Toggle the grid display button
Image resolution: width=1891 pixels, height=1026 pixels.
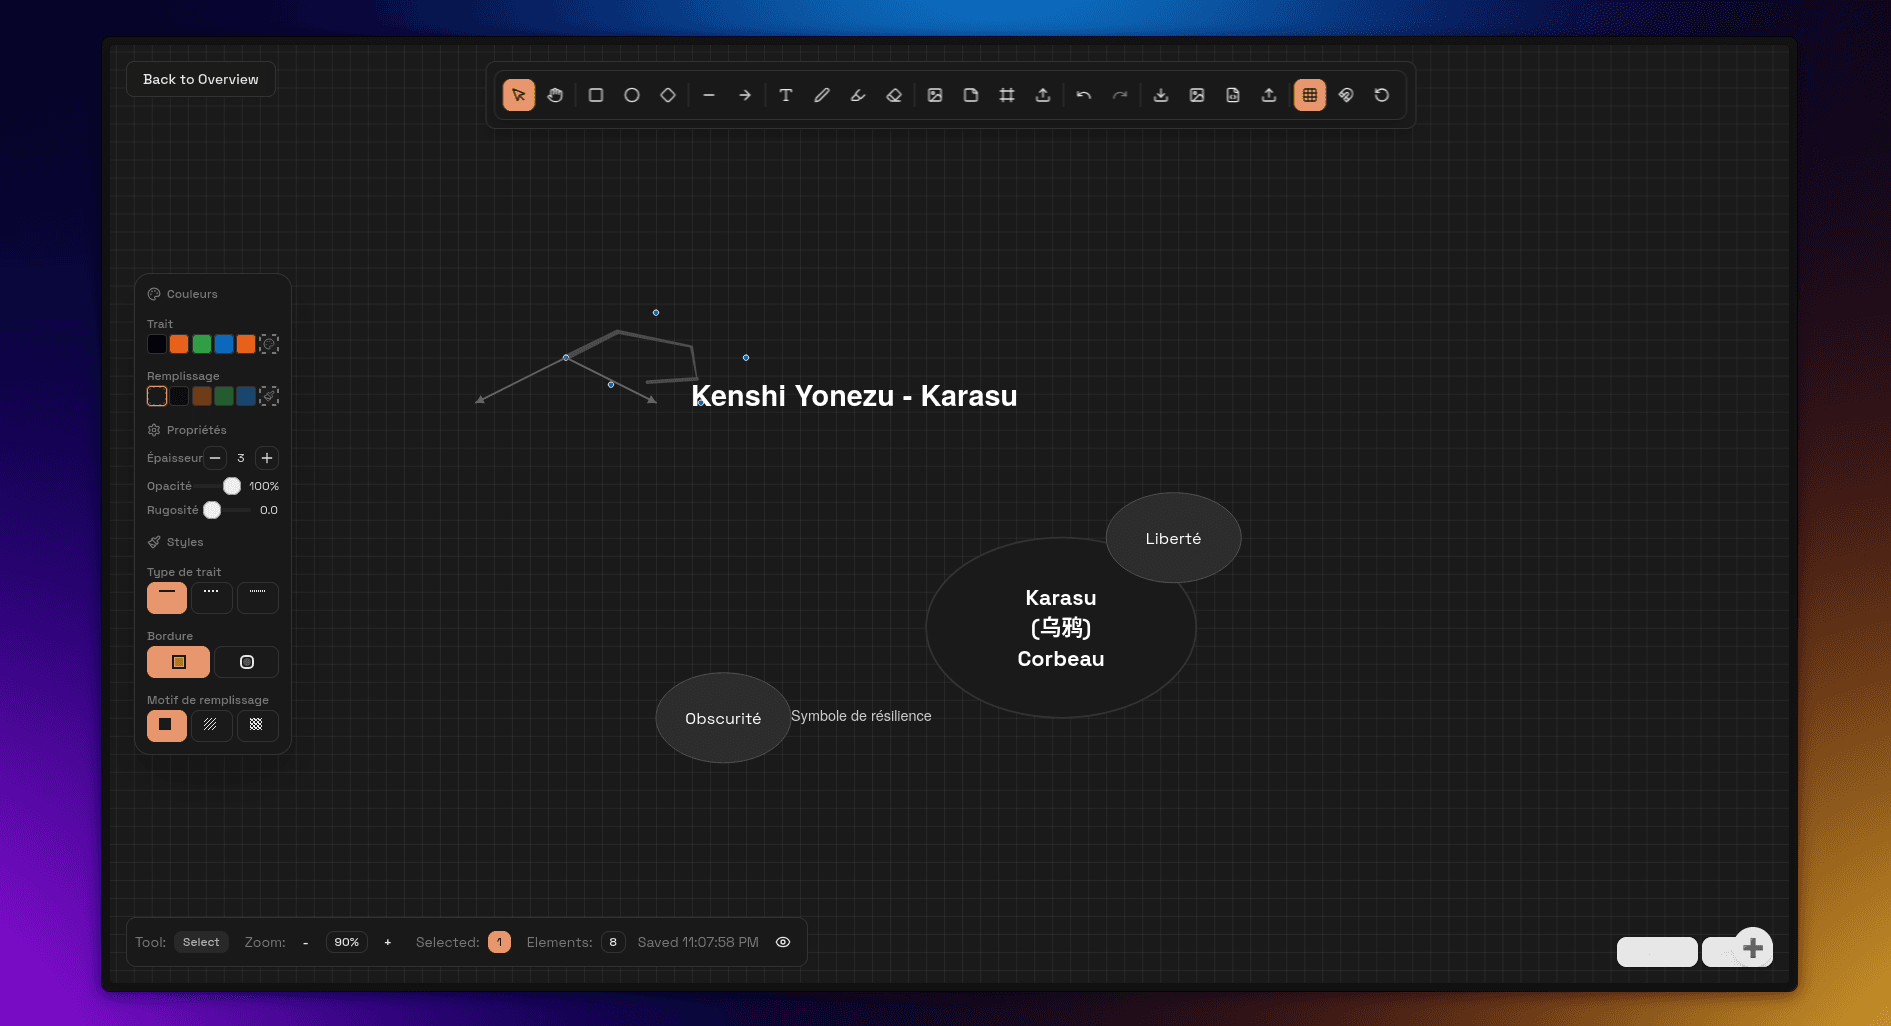(1310, 95)
